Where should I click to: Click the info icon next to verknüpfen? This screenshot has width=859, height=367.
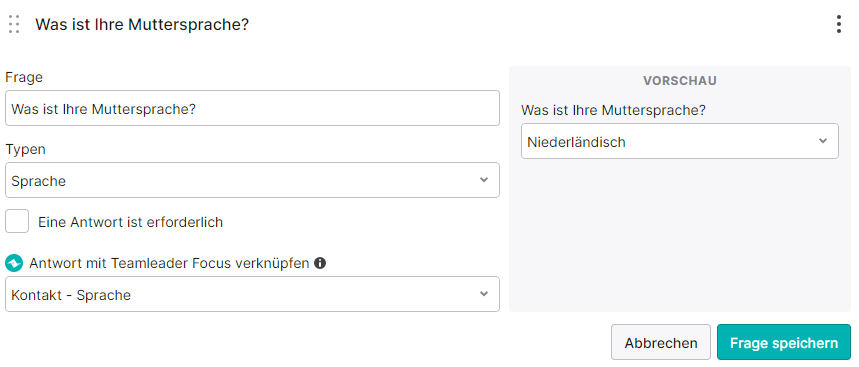(320, 263)
